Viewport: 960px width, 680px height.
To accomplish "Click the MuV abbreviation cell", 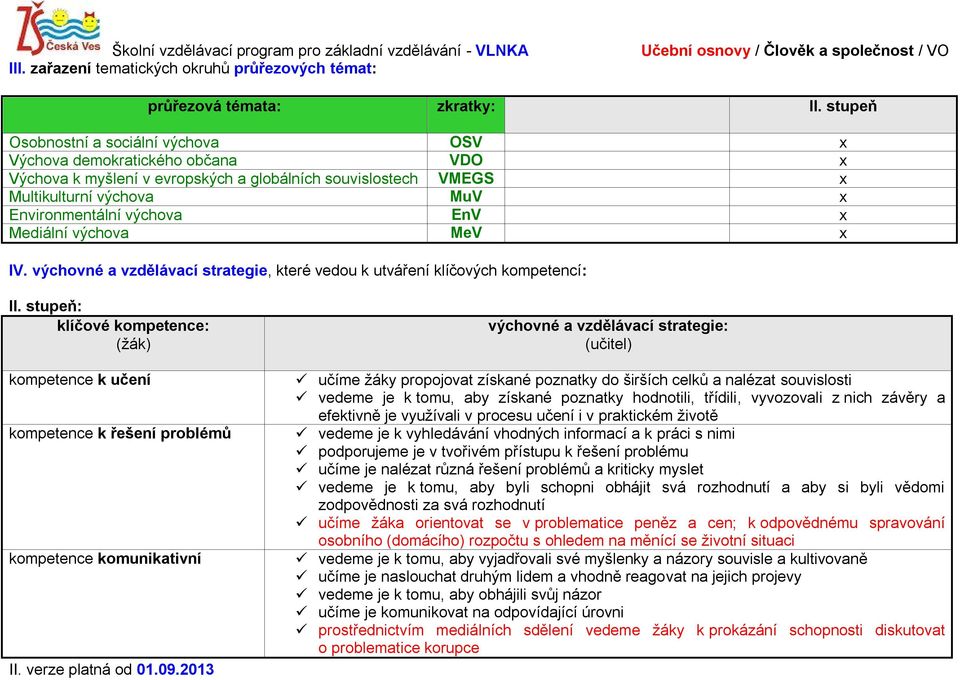I will pos(465,196).
